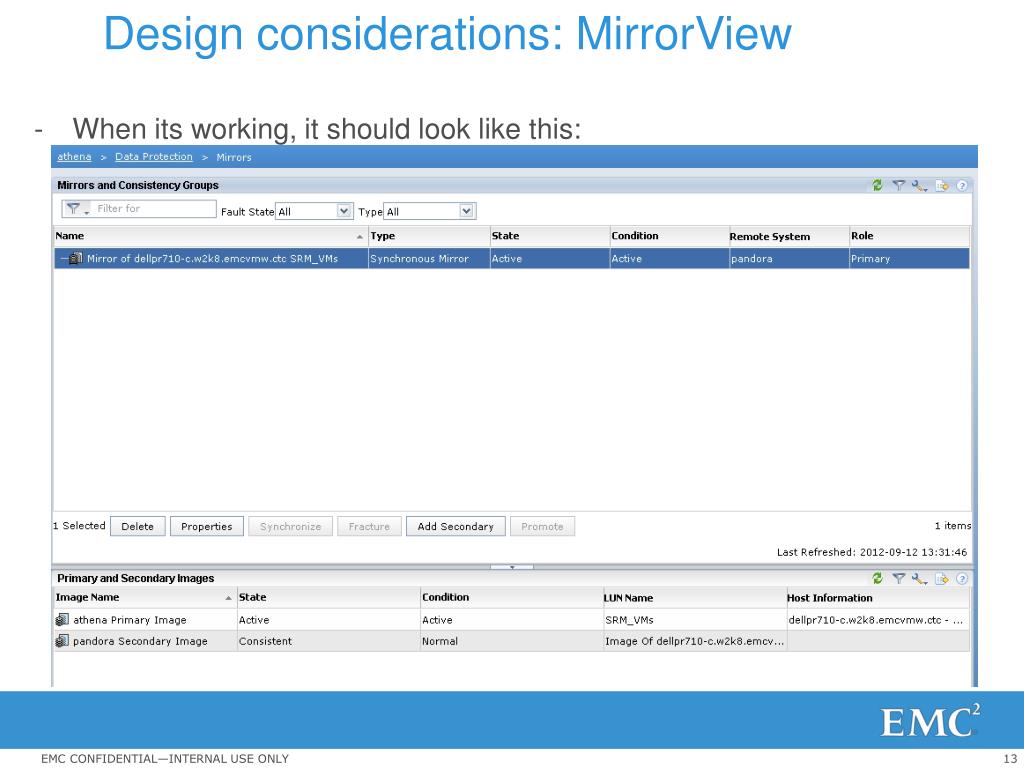Click the mirror icon beside Mirror of dellpr710-c
This screenshot has width=1024, height=768.
tap(76, 259)
